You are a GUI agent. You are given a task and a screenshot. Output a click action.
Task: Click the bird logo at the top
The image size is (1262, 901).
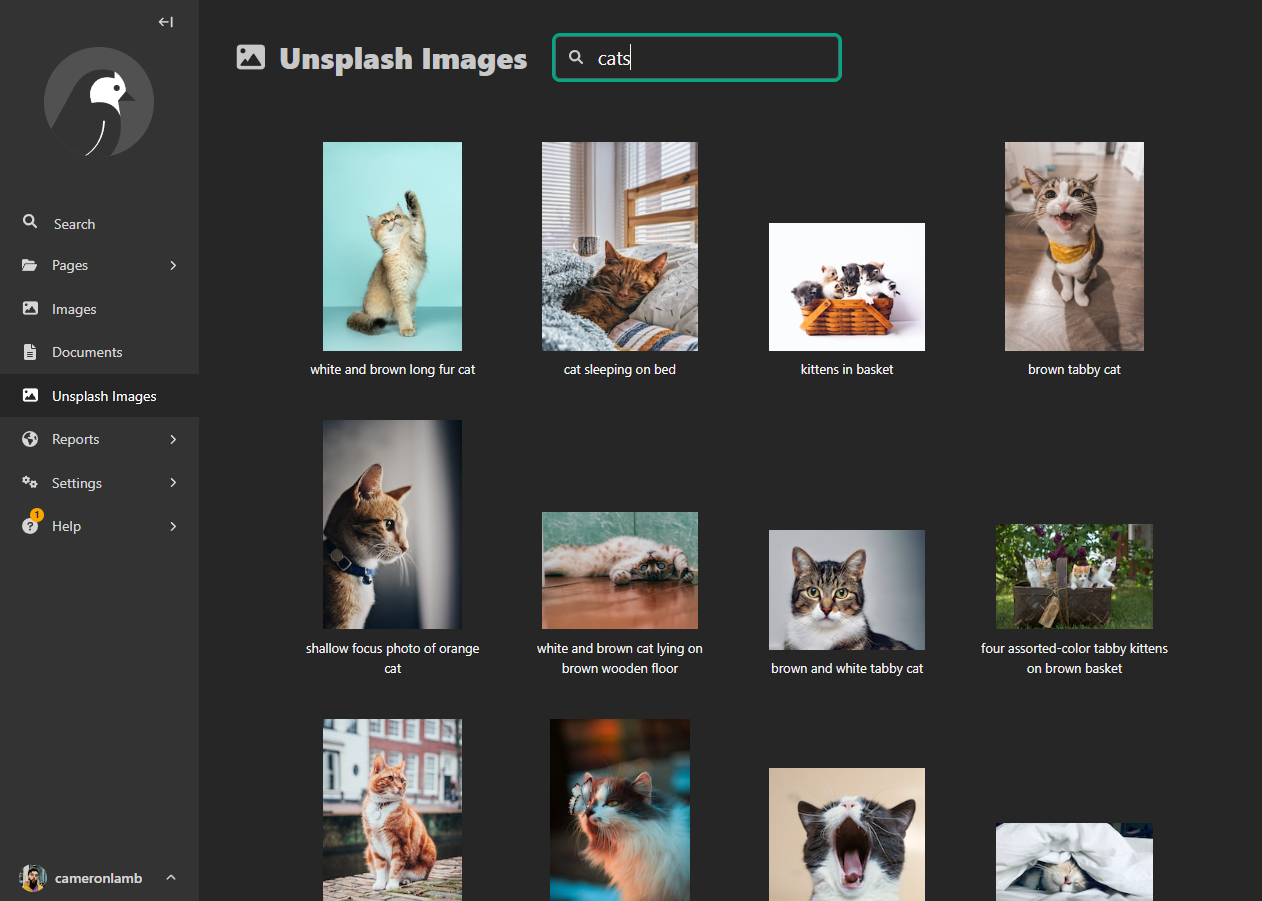coord(99,102)
